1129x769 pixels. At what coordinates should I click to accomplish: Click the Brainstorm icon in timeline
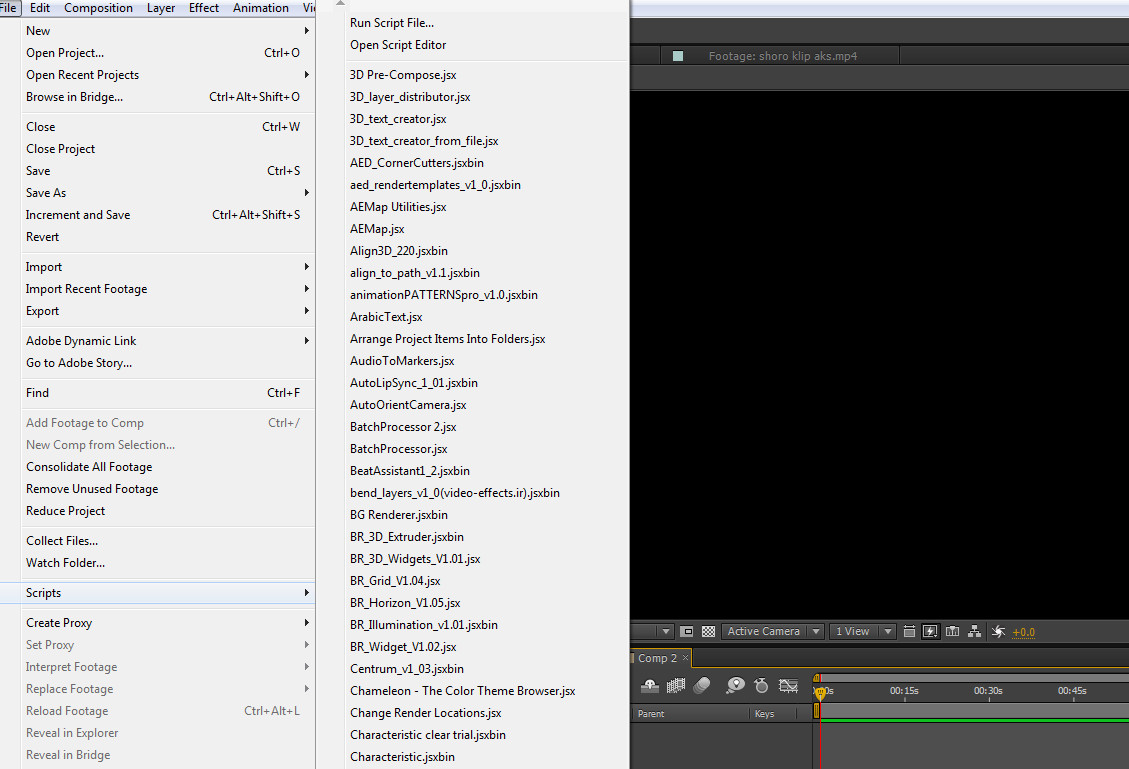(x=735, y=685)
